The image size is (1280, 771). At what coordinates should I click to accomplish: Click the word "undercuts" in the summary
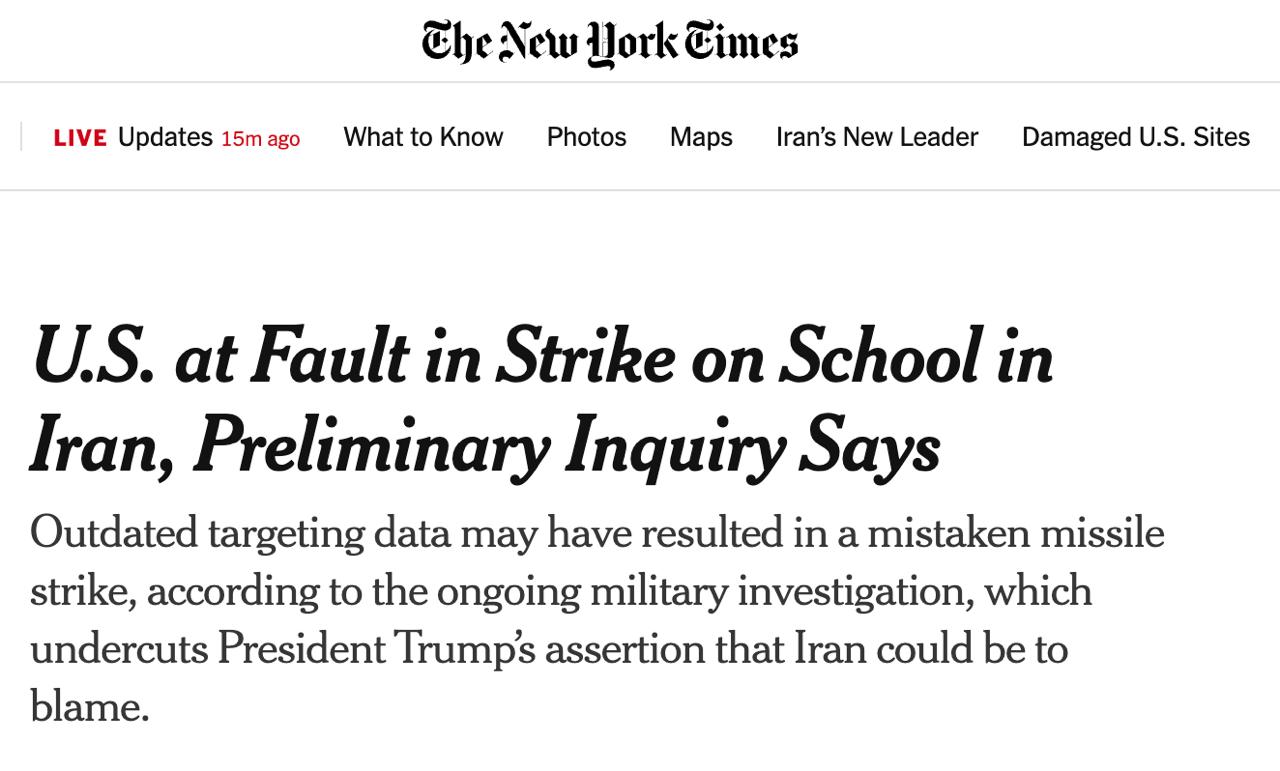click(x=119, y=649)
